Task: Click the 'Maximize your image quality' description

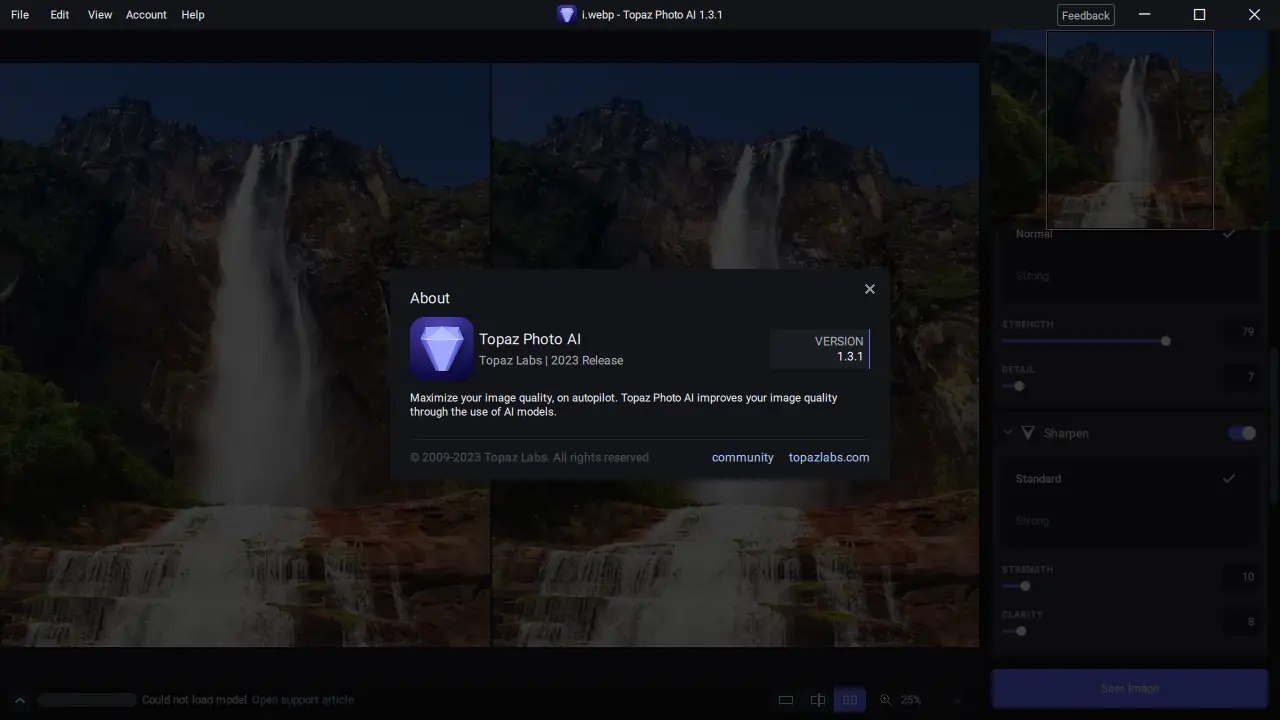Action: (624, 404)
